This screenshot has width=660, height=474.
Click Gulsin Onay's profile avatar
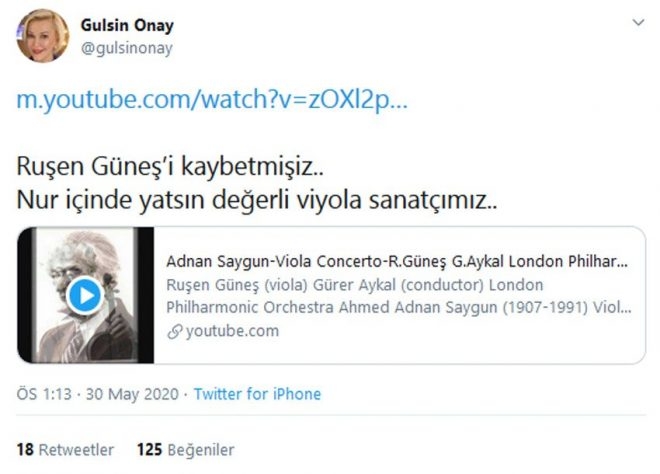43,36
